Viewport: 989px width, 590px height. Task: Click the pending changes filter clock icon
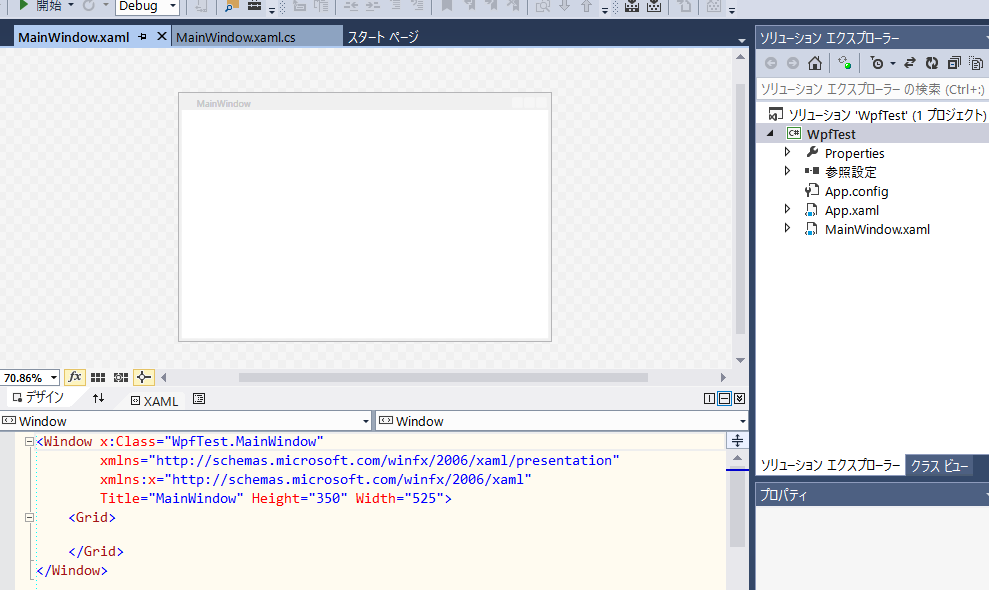877,63
